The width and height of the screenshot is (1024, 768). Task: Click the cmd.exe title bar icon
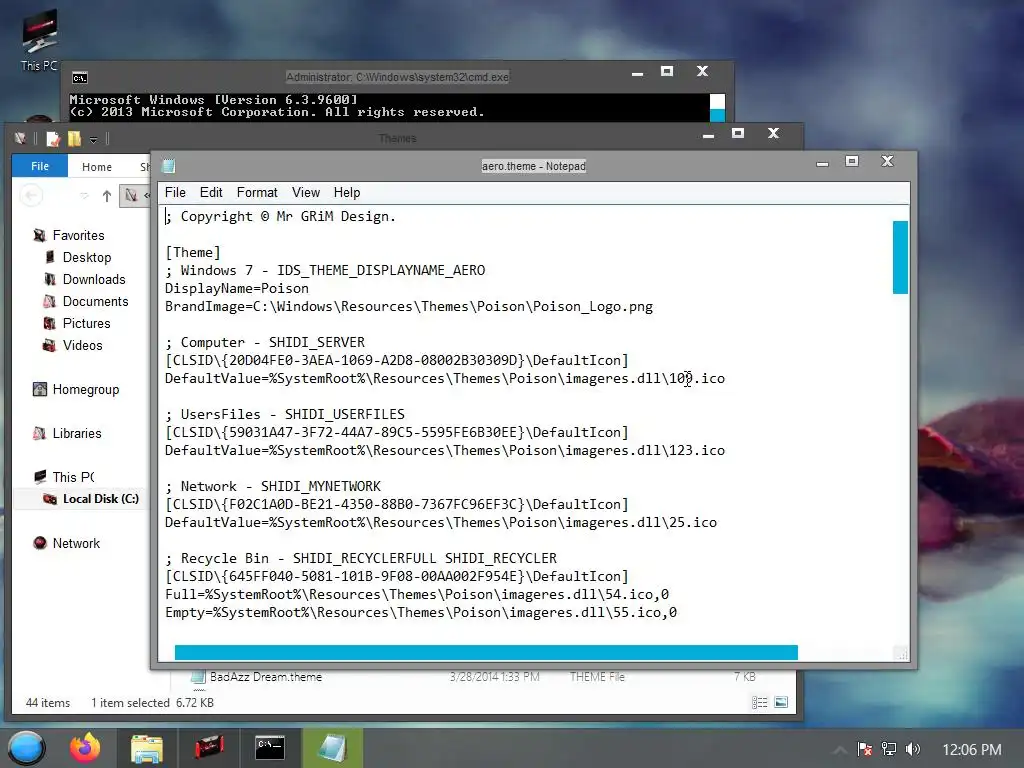point(80,78)
